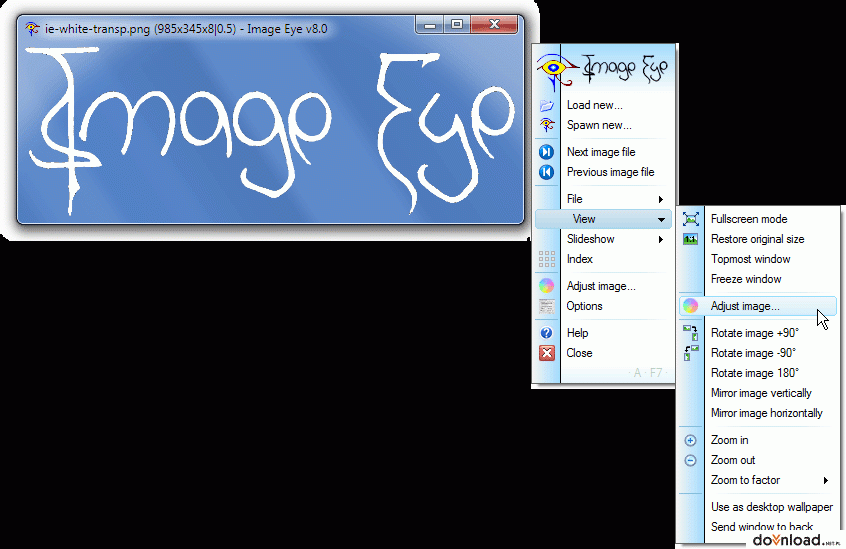Click the Restore original size icon

click(x=691, y=239)
